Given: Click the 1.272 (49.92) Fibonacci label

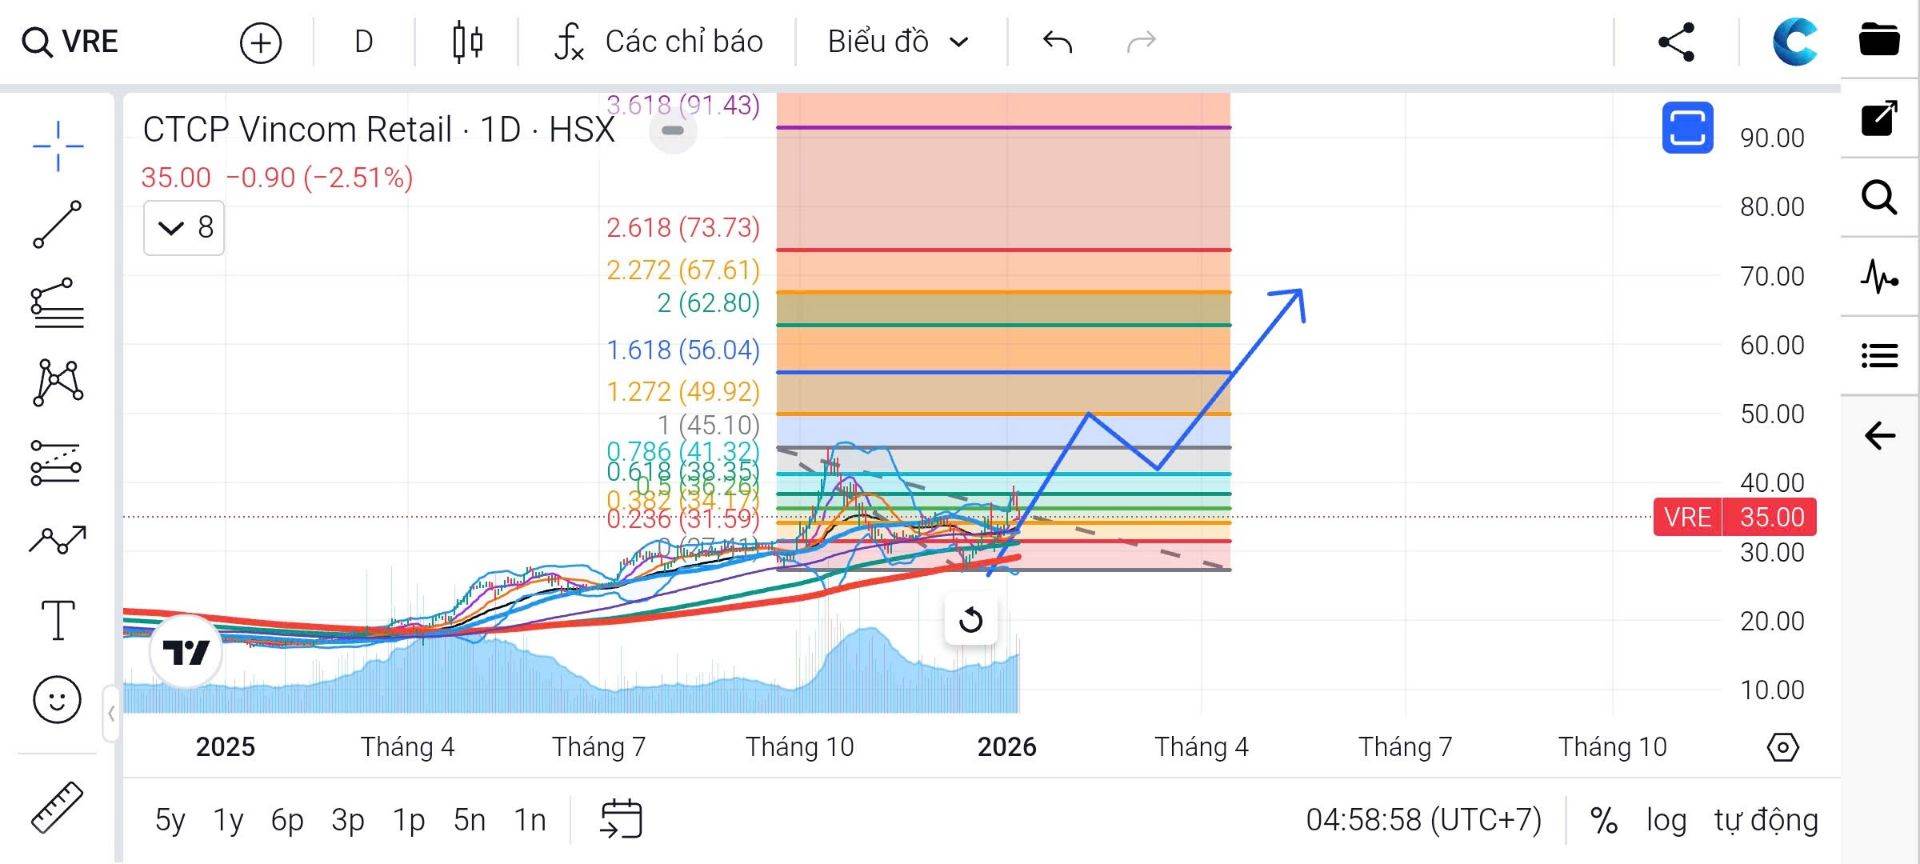Looking at the screenshot, I should coord(683,391).
